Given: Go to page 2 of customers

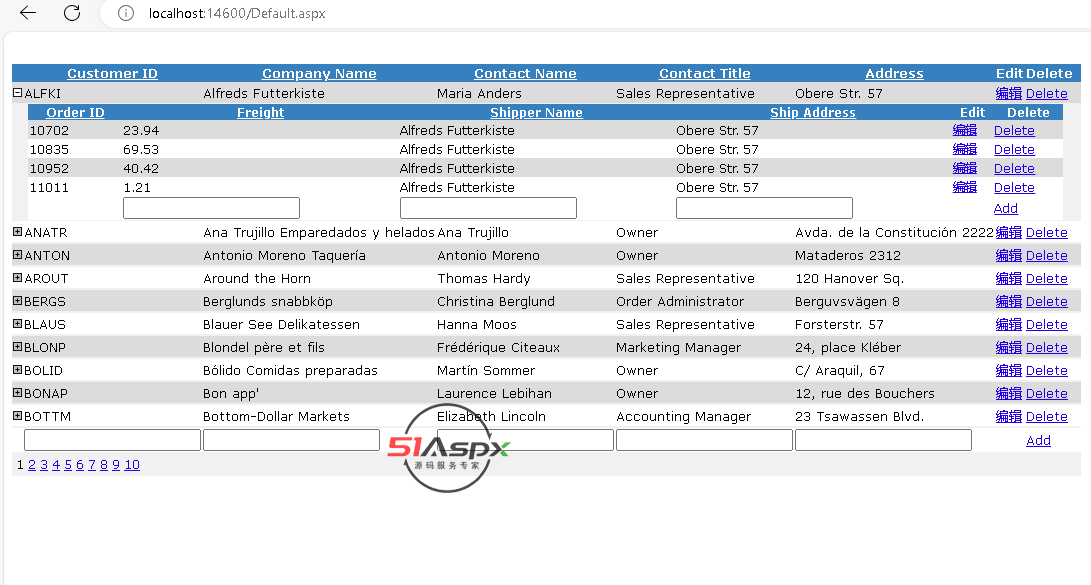Looking at the screenshot, I should pyautogui.click(x=32, y=465).
